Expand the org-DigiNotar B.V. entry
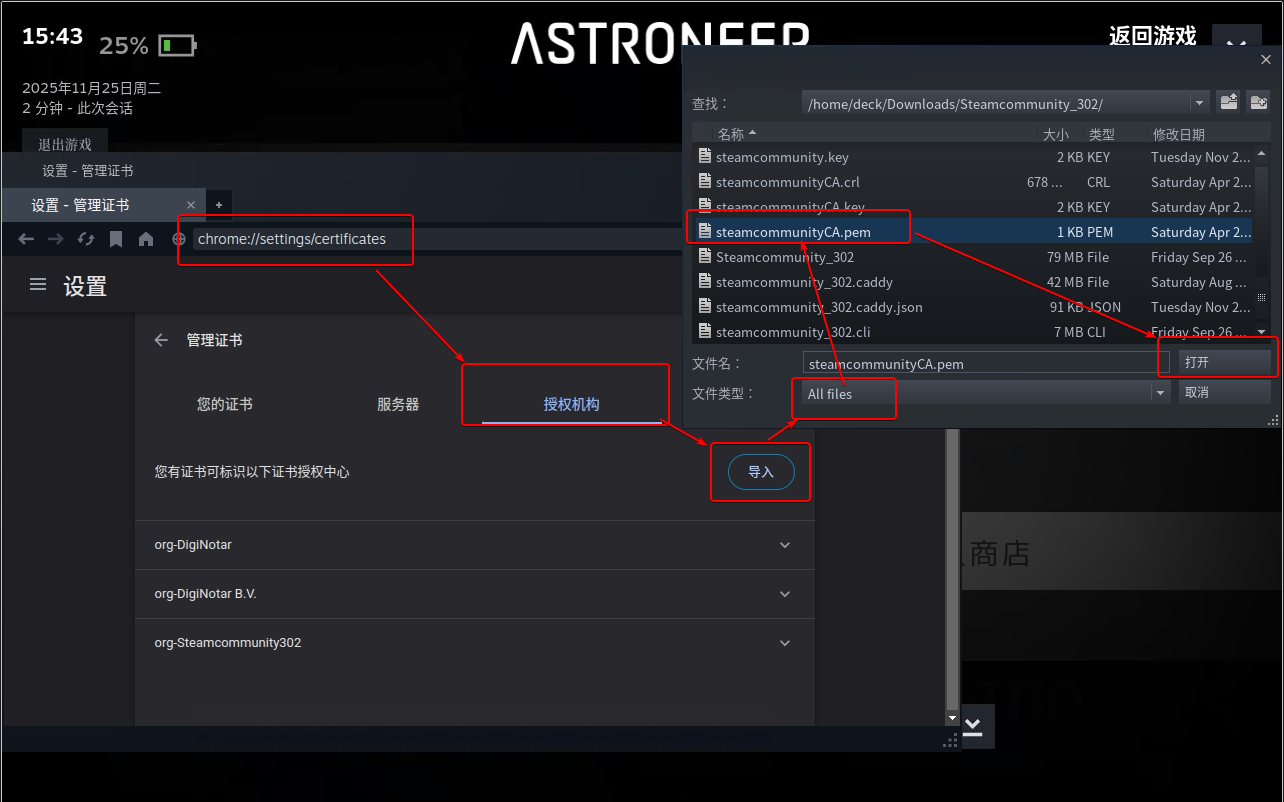The image size is (1284, 802). pyautogui.click(x=784, y=594)
